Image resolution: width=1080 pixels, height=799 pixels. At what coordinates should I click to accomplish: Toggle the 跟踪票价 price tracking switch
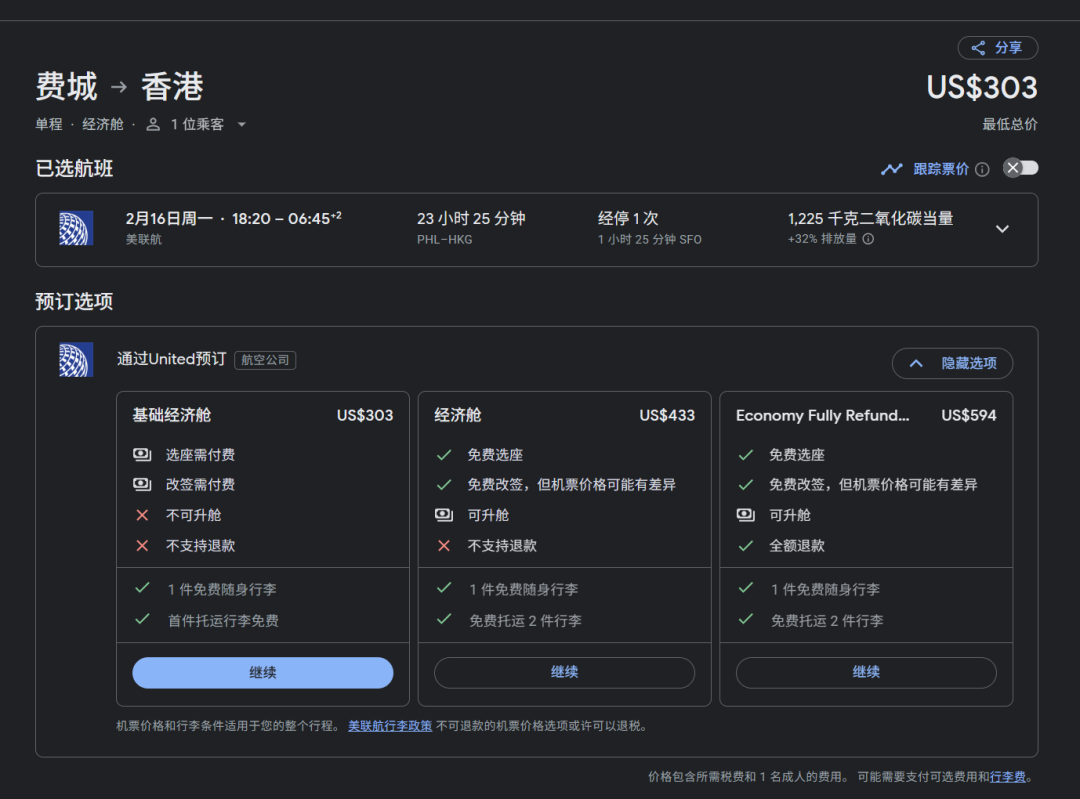click(x=1020, y=168)
